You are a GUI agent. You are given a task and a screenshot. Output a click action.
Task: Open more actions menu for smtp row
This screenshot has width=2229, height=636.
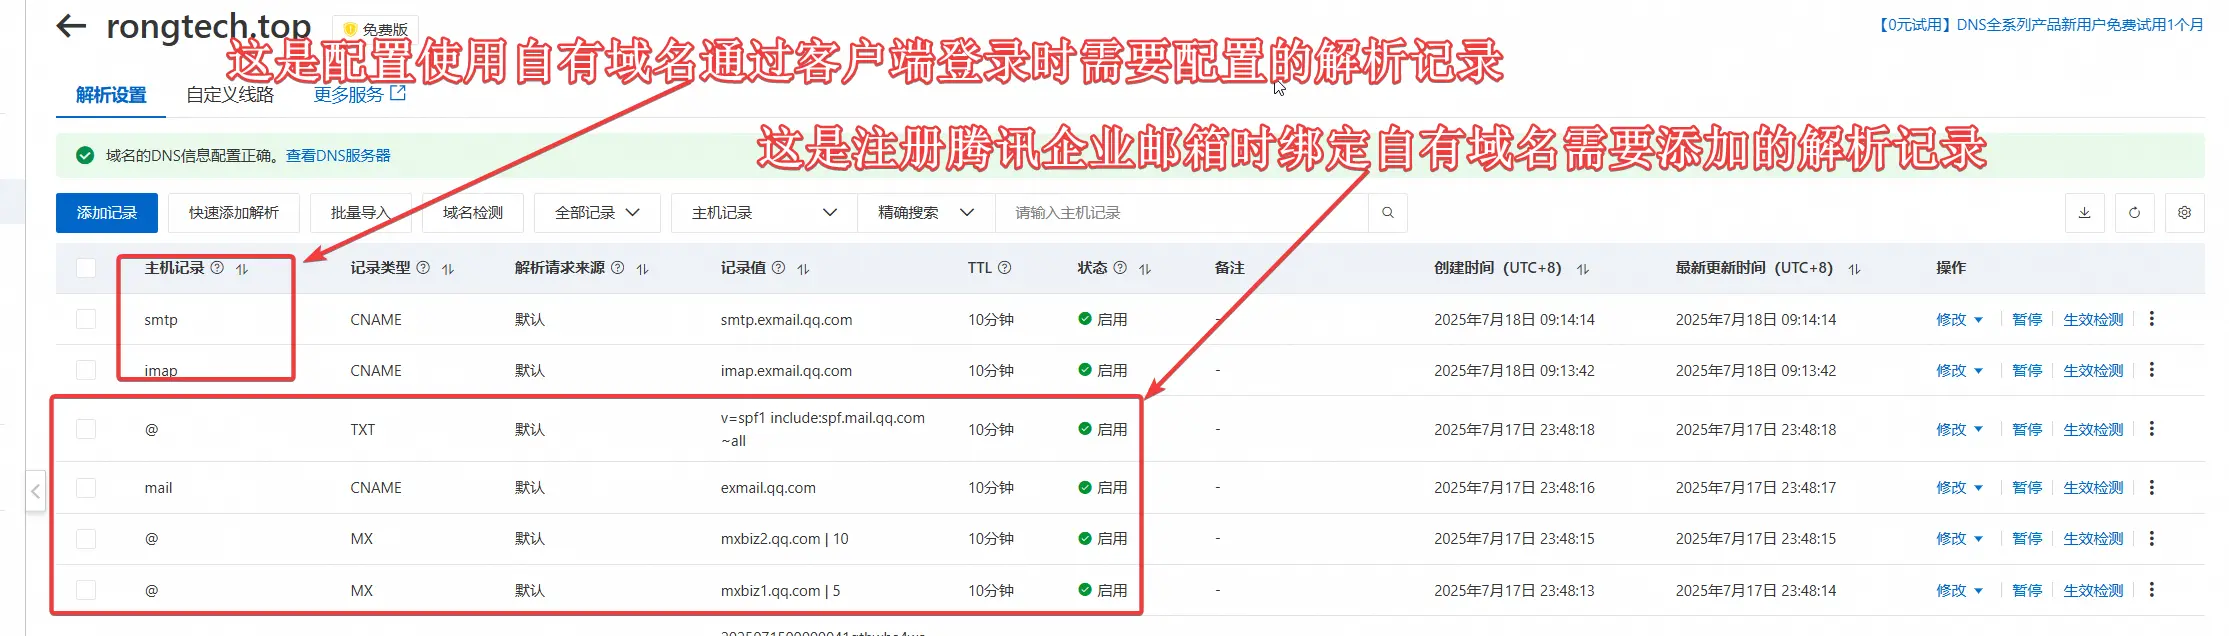(x=2152, y=319)
